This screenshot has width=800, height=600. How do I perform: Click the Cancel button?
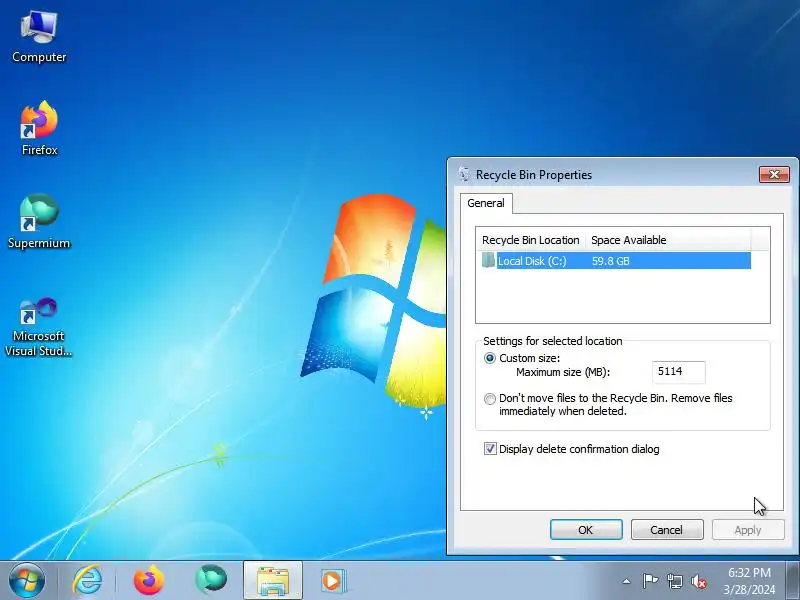tap(667, 530)
